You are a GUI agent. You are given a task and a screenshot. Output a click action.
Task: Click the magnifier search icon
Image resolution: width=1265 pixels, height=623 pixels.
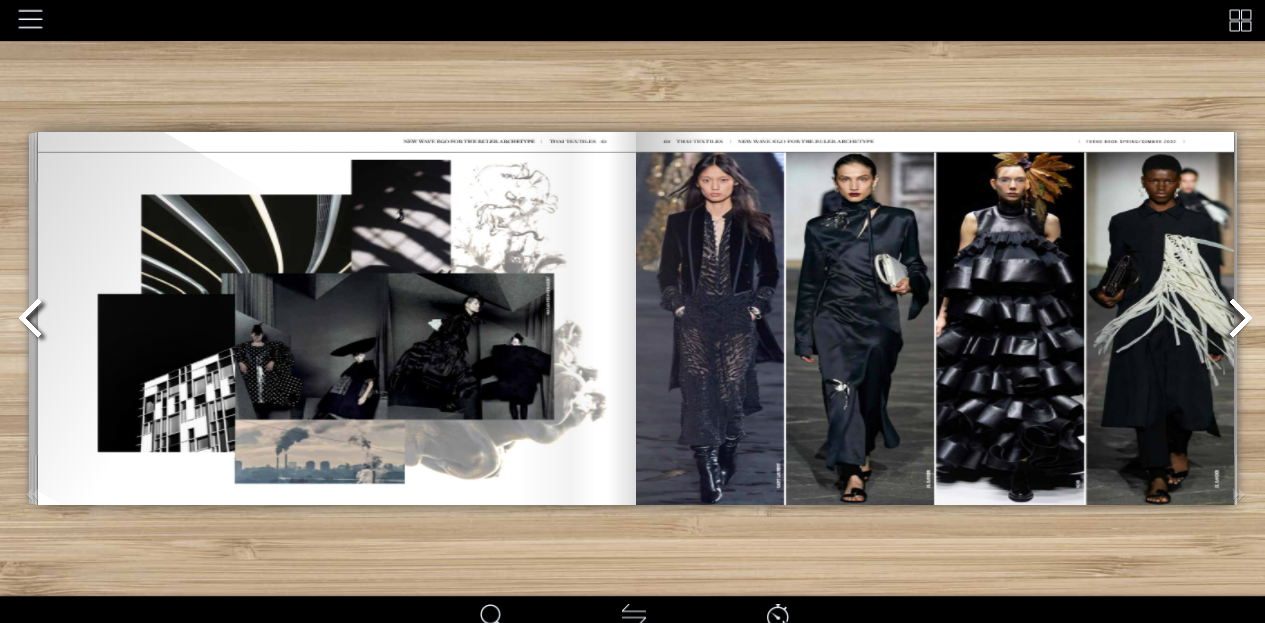(490, 614)
